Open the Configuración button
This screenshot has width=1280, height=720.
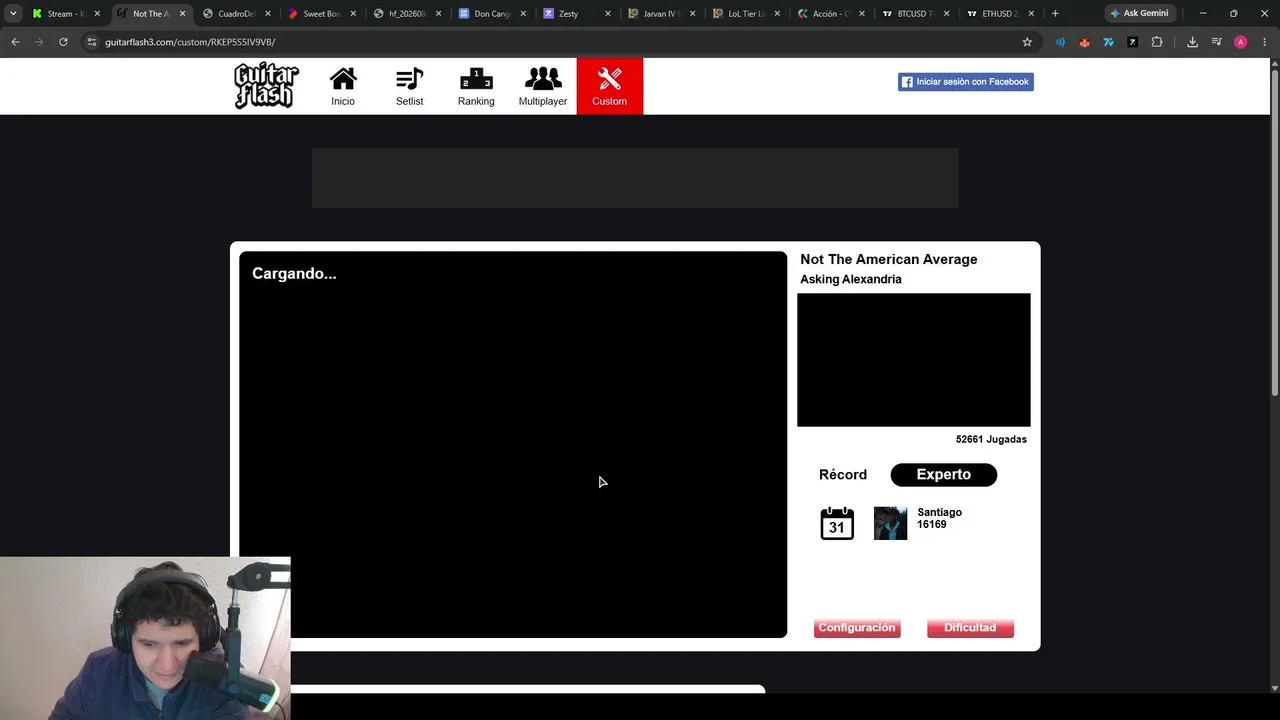coord(857,628)
